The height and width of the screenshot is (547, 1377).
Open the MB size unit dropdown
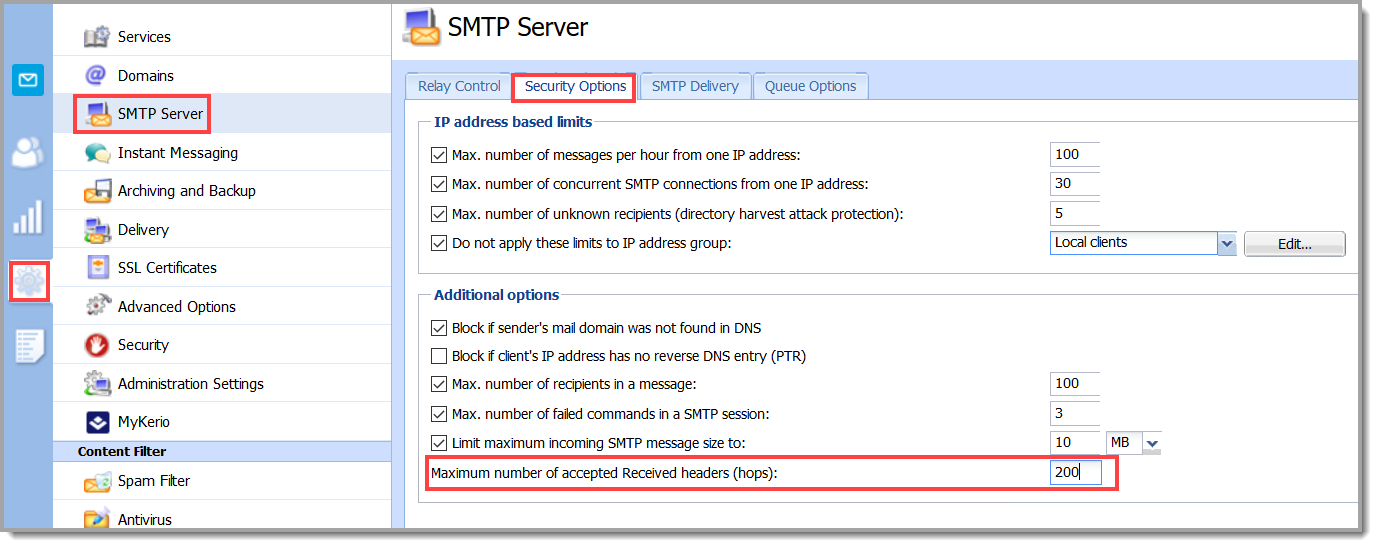point(1151,443)
